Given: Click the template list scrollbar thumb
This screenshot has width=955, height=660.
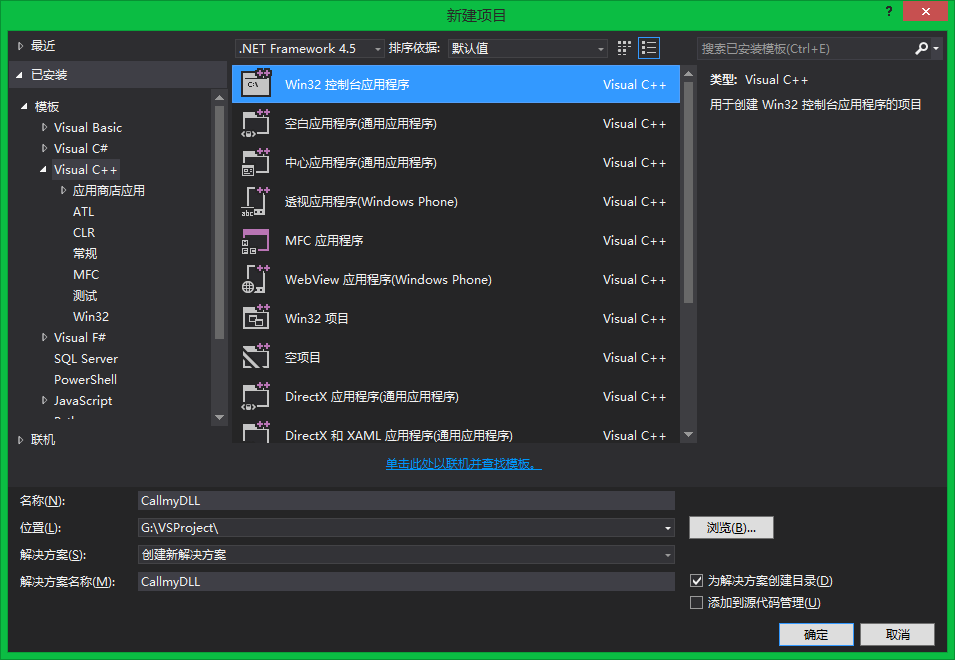Looking at the screenshot, I should pos(688,192).
